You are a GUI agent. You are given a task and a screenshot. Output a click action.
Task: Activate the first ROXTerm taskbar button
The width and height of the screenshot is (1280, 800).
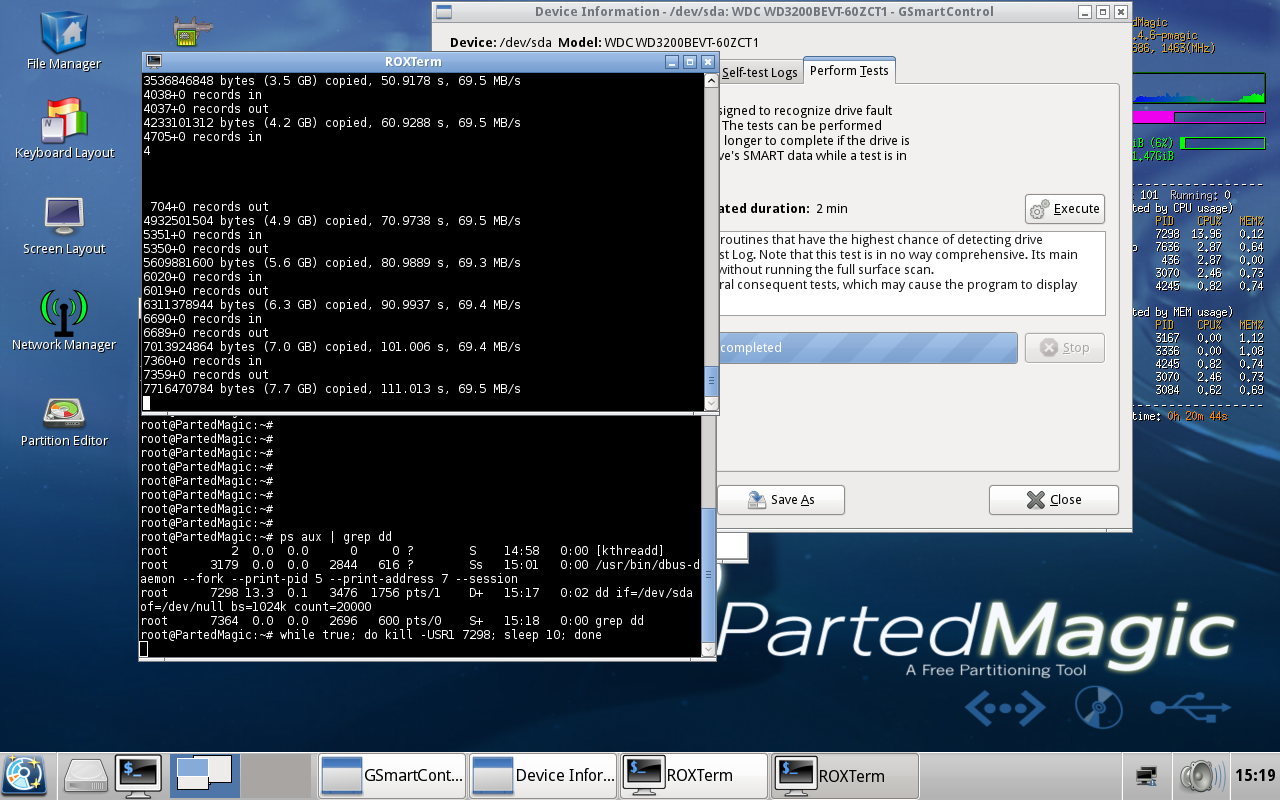pyautogui.click(x=694, y=775)
